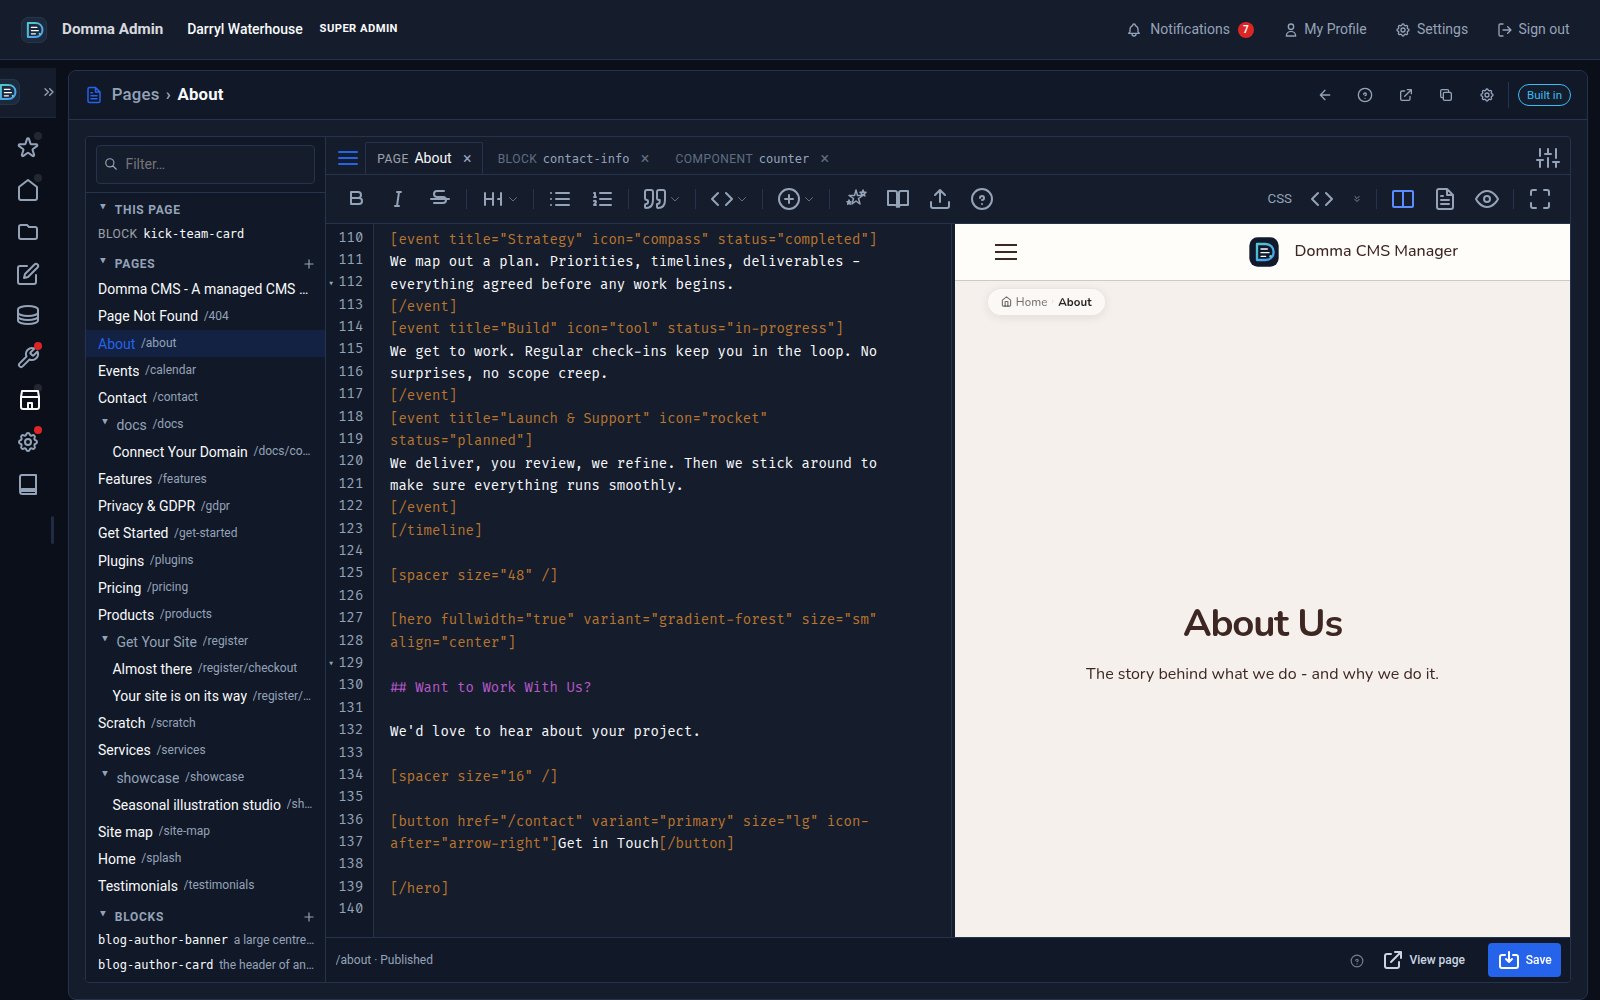Collapse the PAGES section
Screen dimensions: 1600x1000
pos(103,262)
